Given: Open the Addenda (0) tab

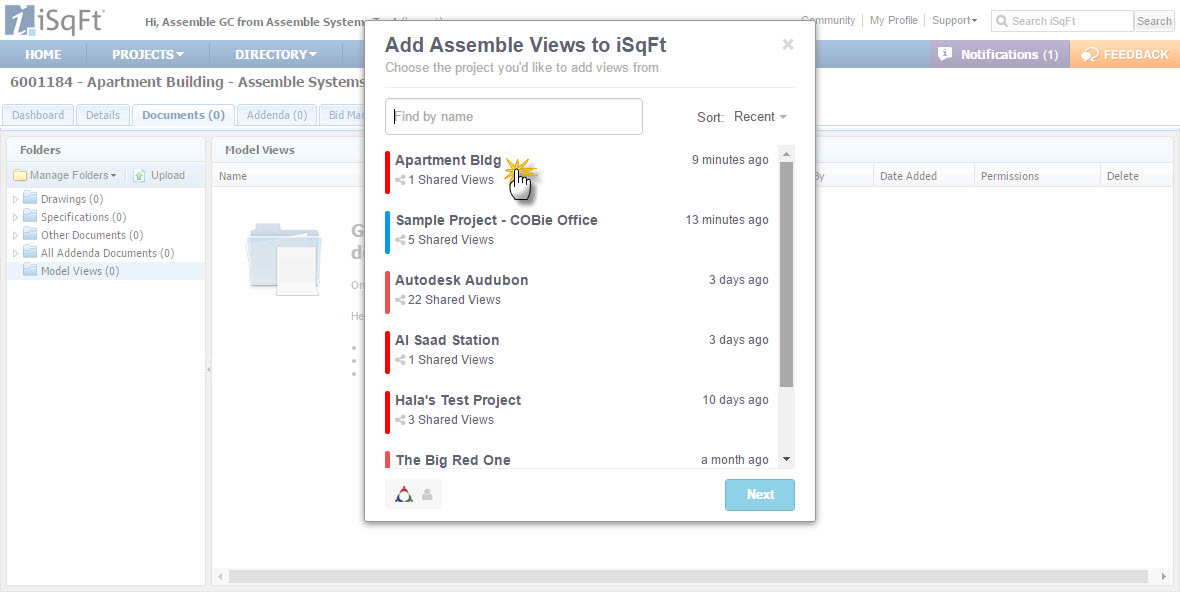Looking at the screenshot, I should point(277,115).
